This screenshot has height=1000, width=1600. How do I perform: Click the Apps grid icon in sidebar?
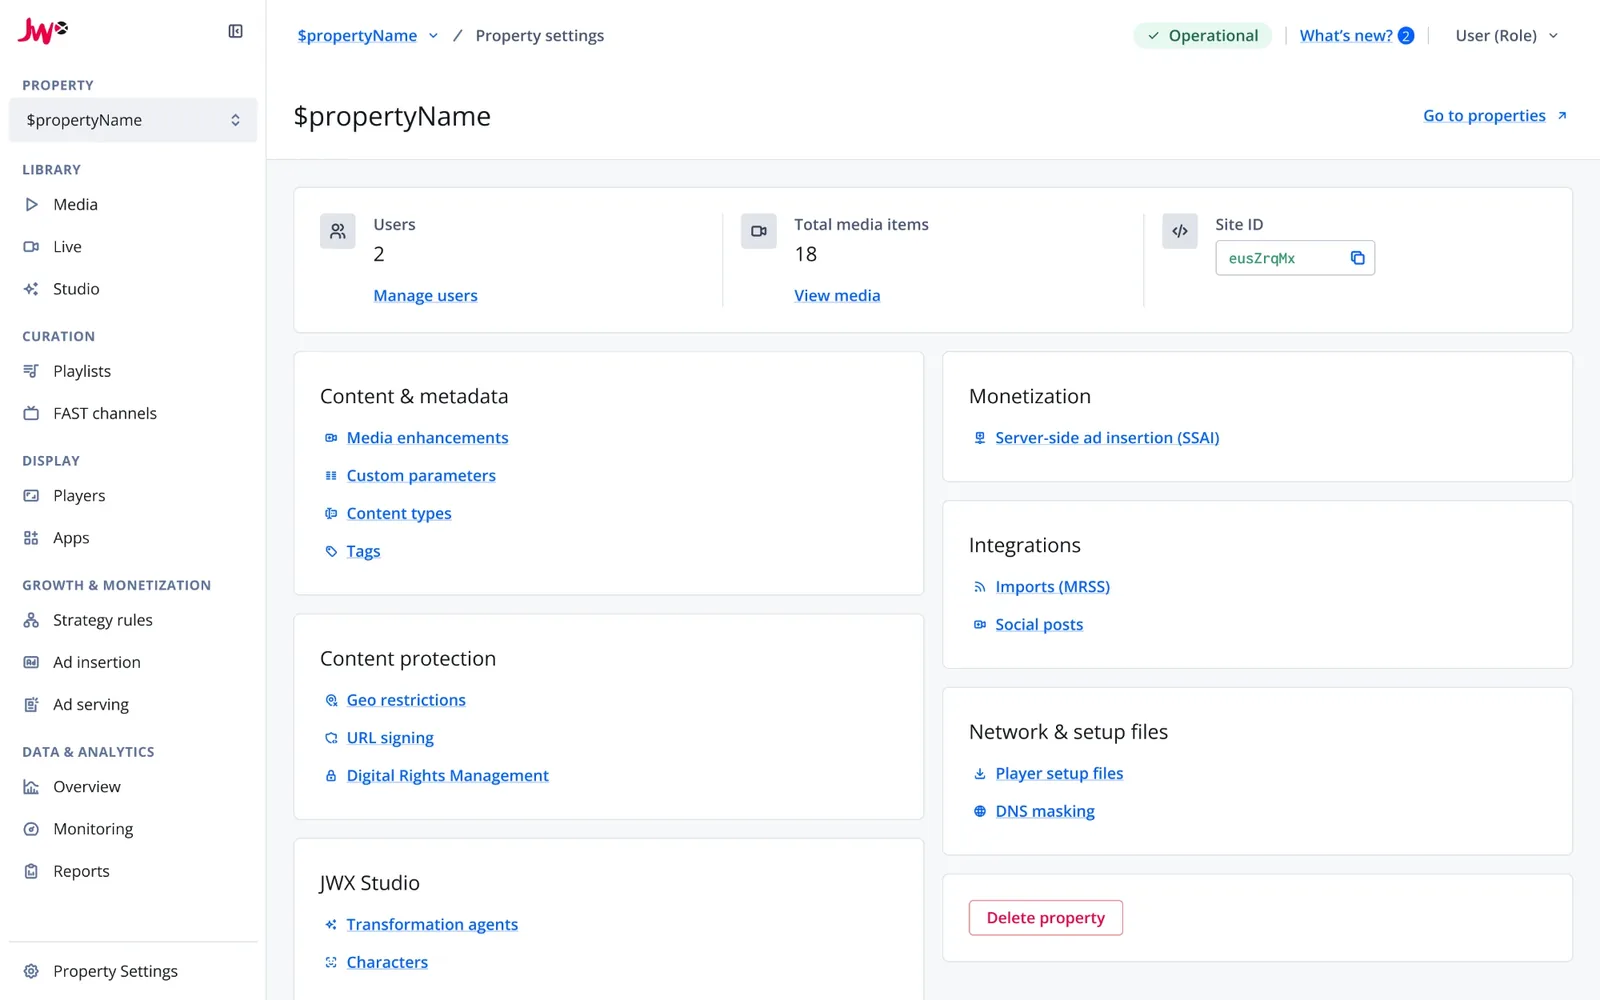[32, 538]
